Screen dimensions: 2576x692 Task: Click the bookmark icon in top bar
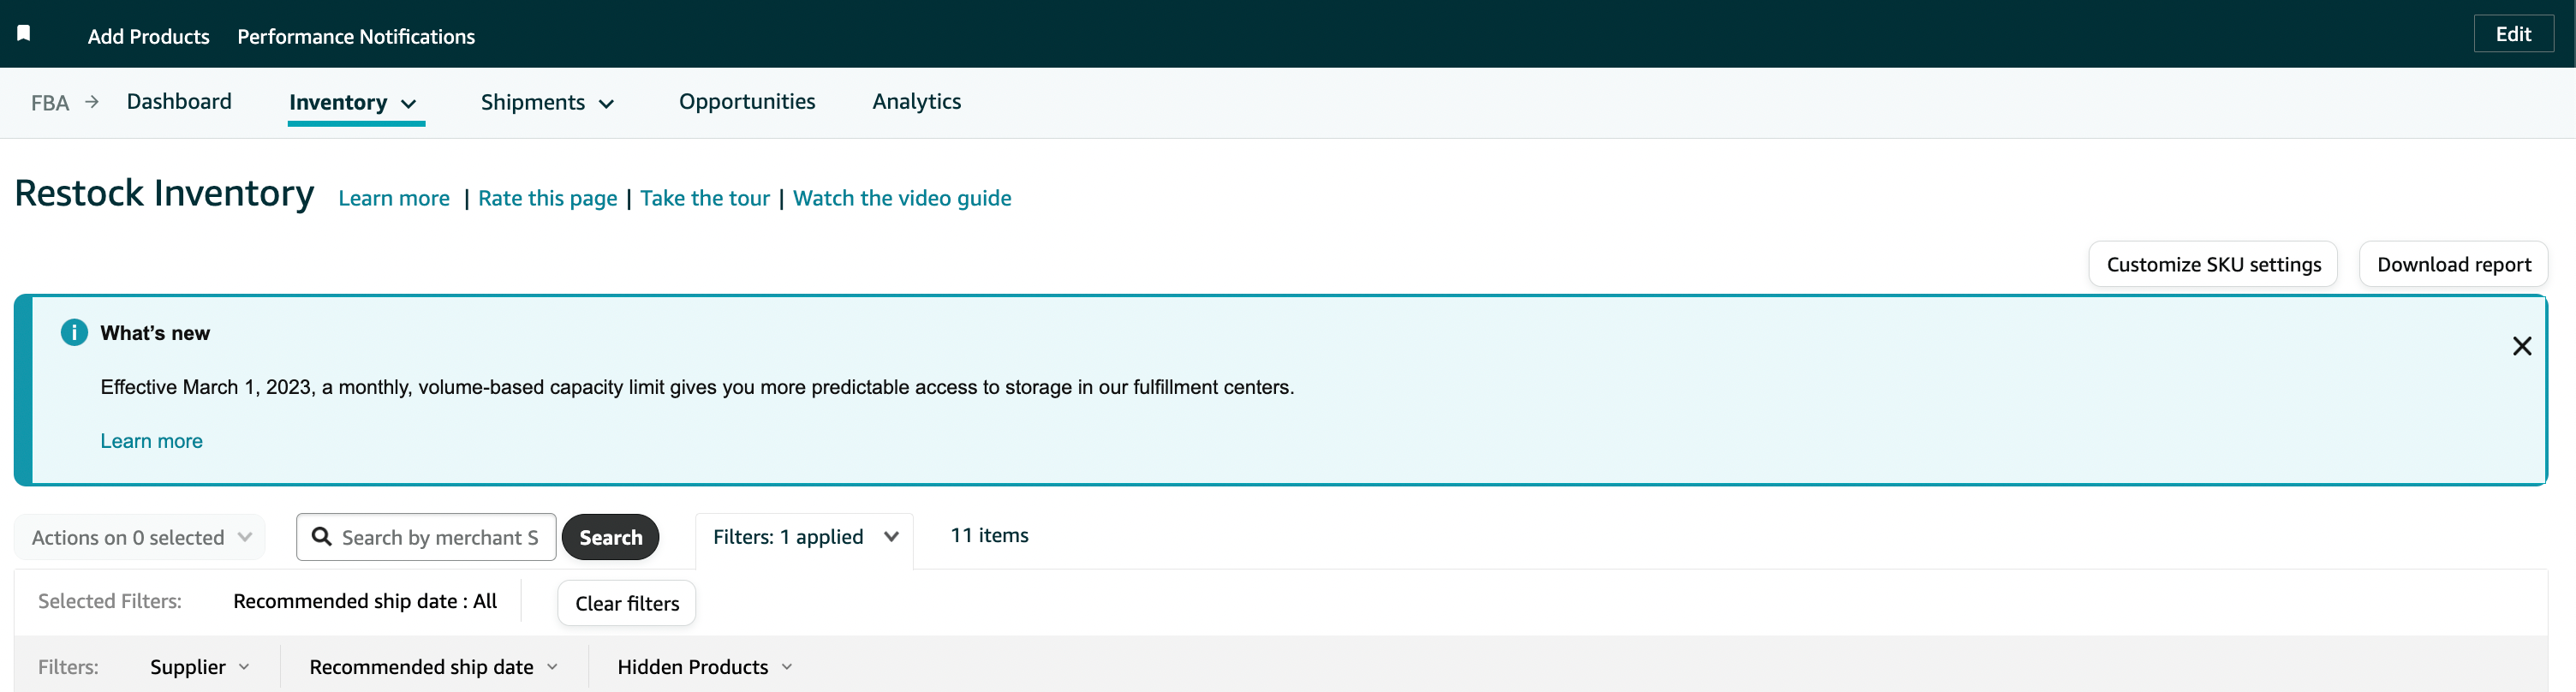[x=24, y=34]
